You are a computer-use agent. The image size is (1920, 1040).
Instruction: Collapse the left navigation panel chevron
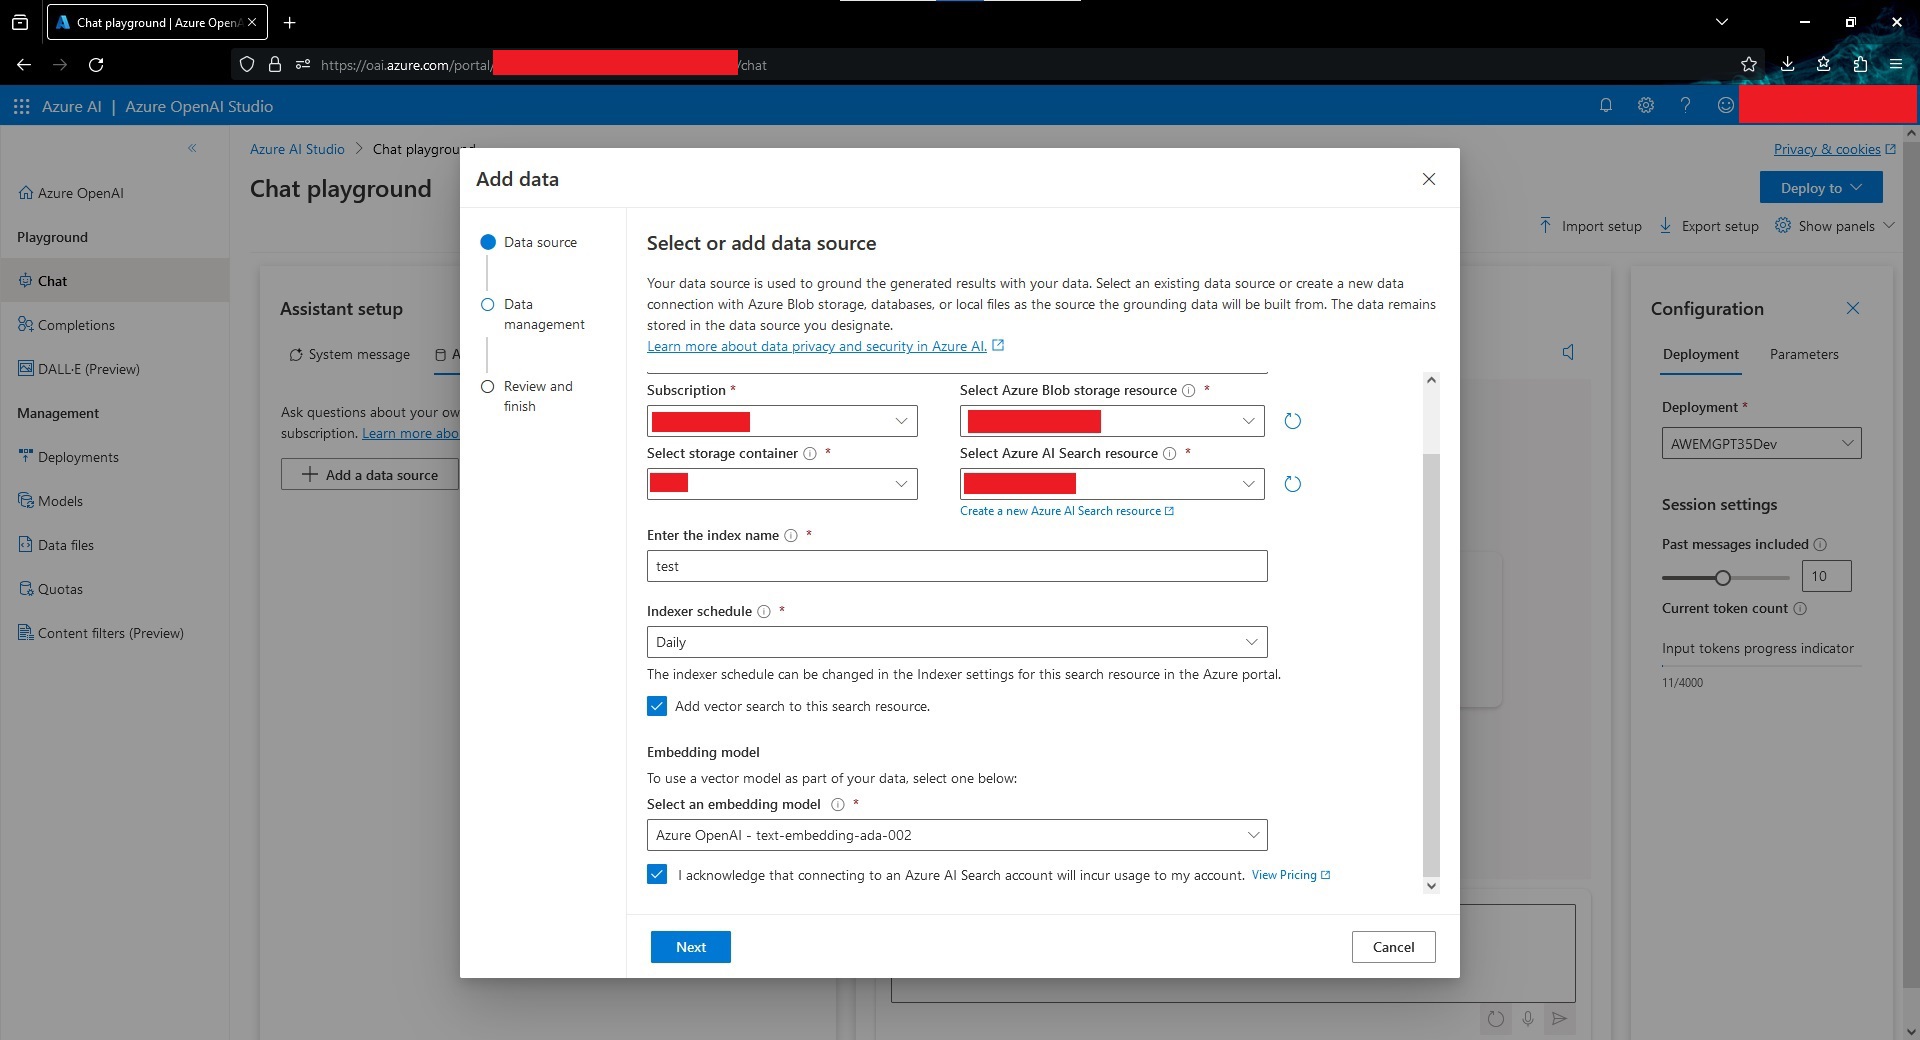(192, 148)
